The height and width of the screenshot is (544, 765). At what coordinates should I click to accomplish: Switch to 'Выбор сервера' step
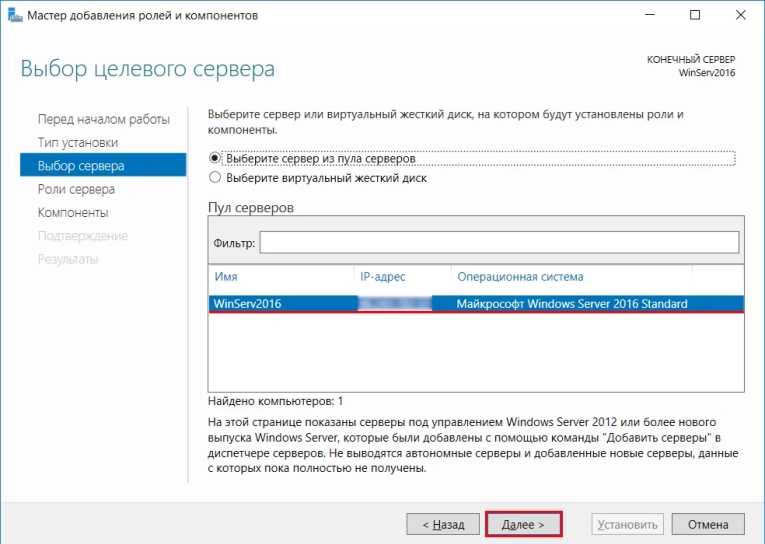[81, 165]
